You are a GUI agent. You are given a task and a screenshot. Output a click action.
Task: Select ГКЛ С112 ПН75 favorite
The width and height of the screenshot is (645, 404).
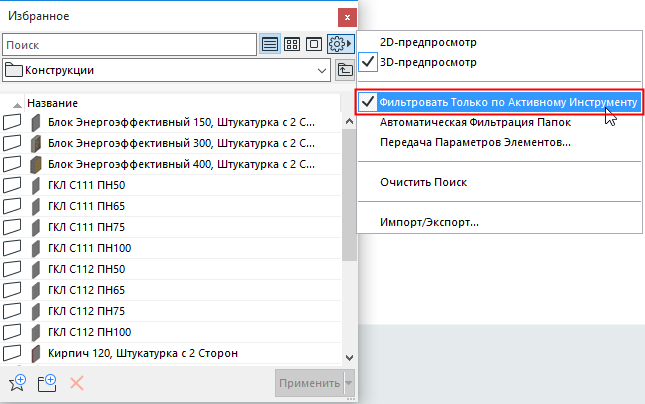[86, 311]
